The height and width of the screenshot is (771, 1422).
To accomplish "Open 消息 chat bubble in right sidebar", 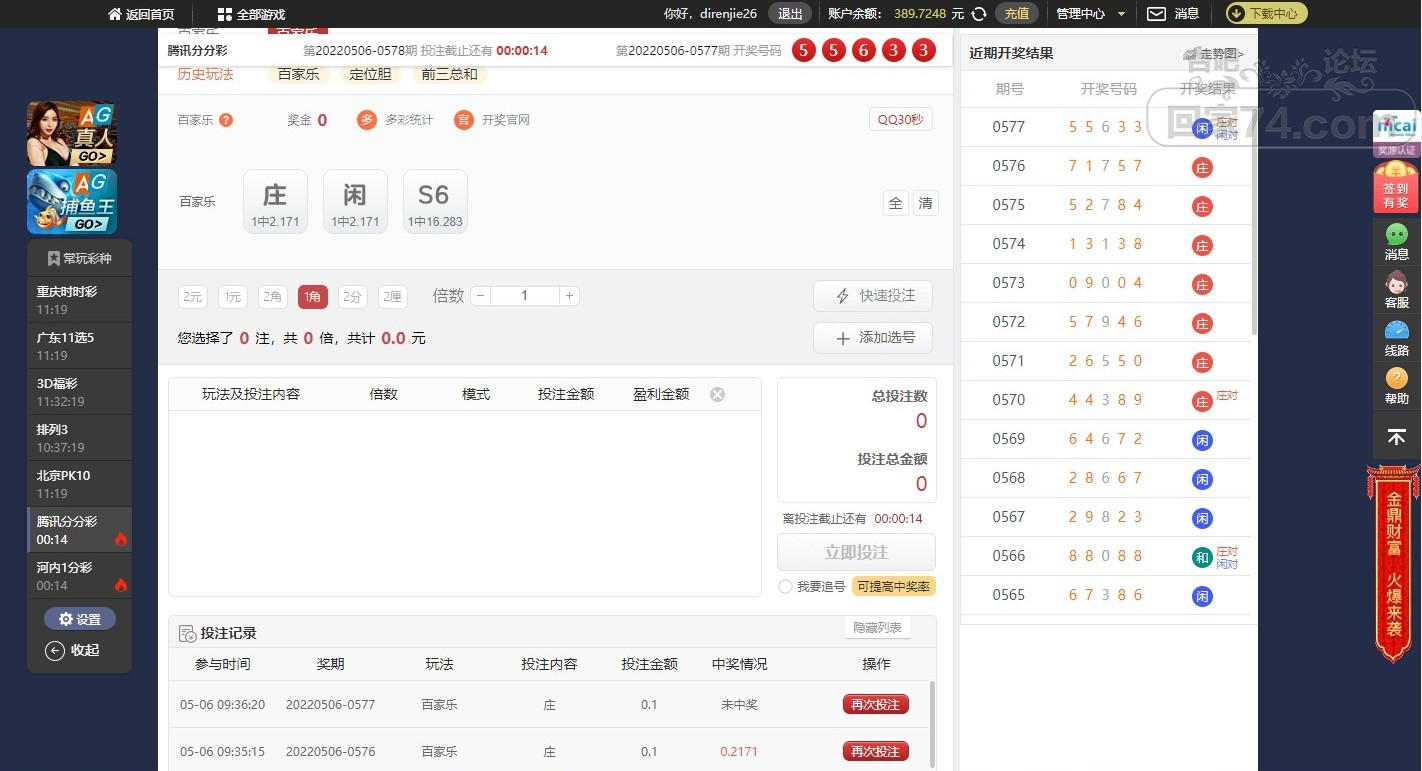I will pos(1396,242).
